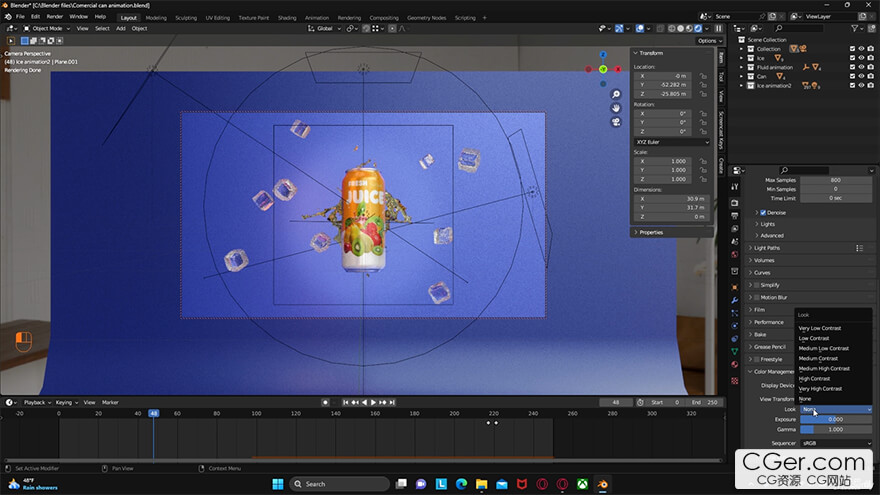Toggle X-ray view icon in header
The height and width of the screenshot is (495, 880).
[660, 28]
